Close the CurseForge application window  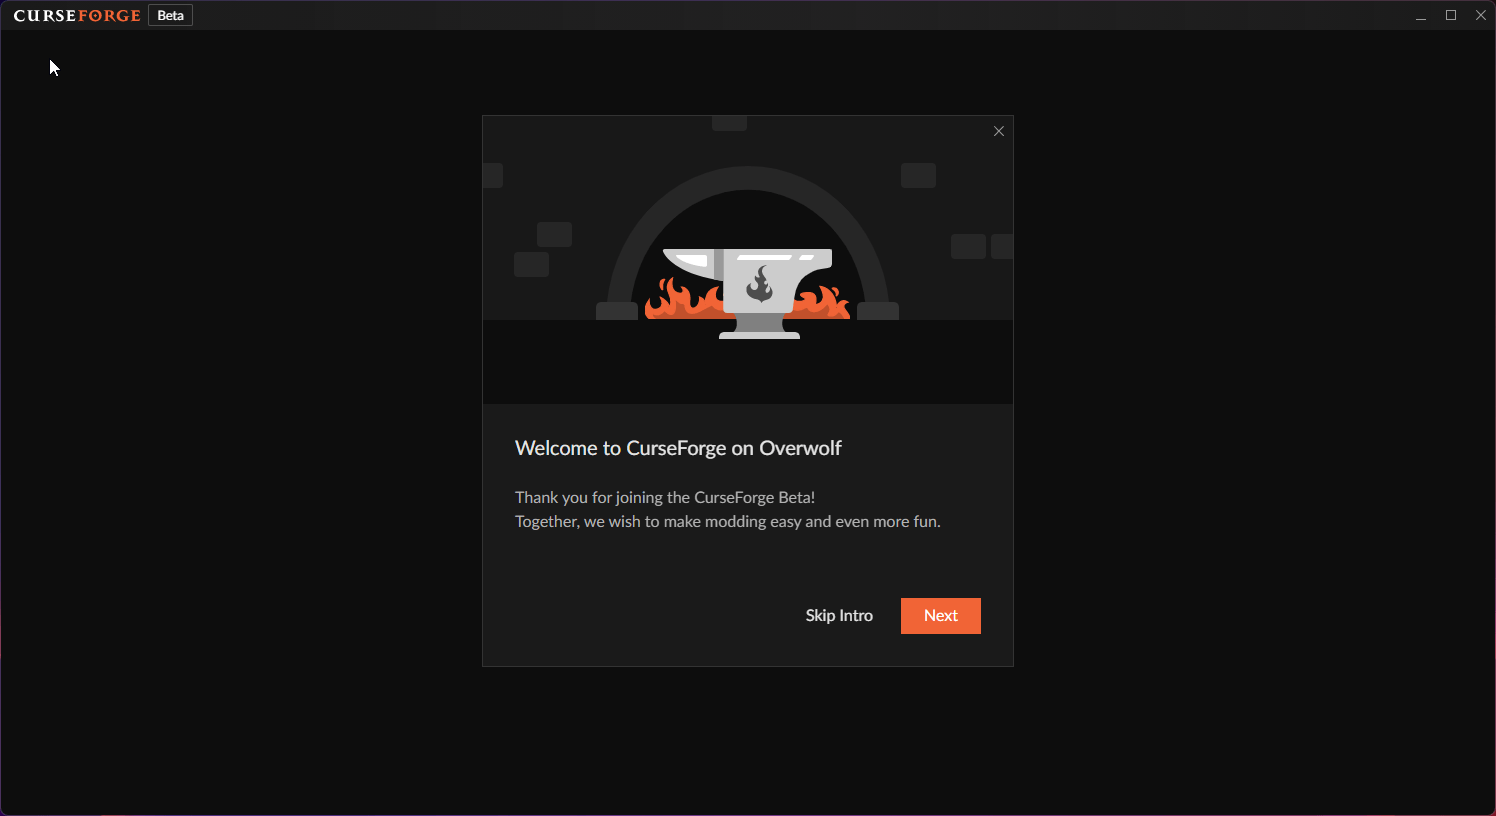tap(1481, 15)
